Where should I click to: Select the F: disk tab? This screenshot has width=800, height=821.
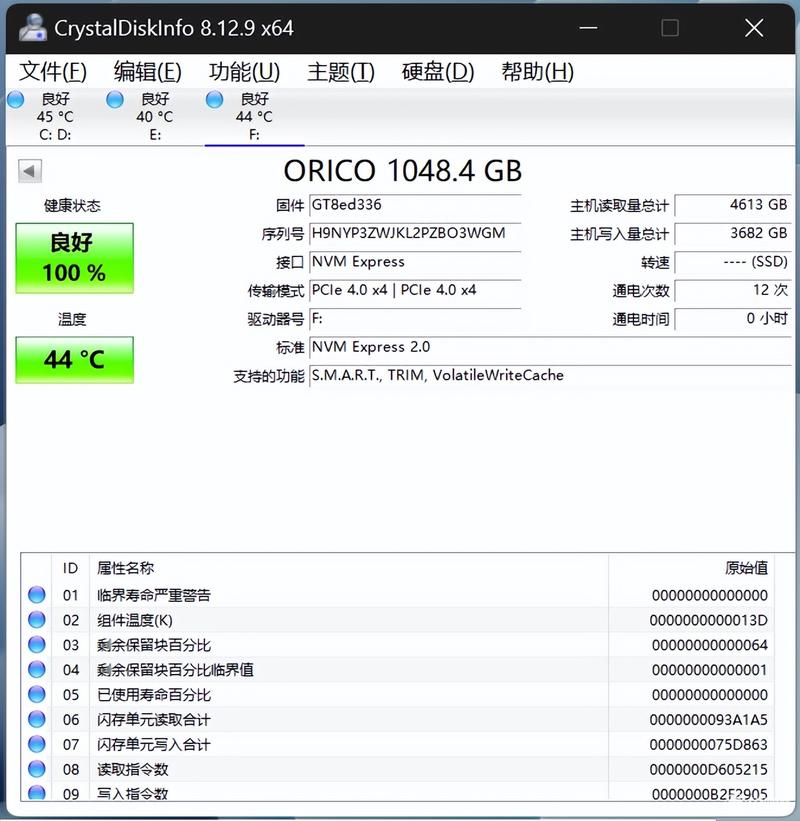point(254,116)
